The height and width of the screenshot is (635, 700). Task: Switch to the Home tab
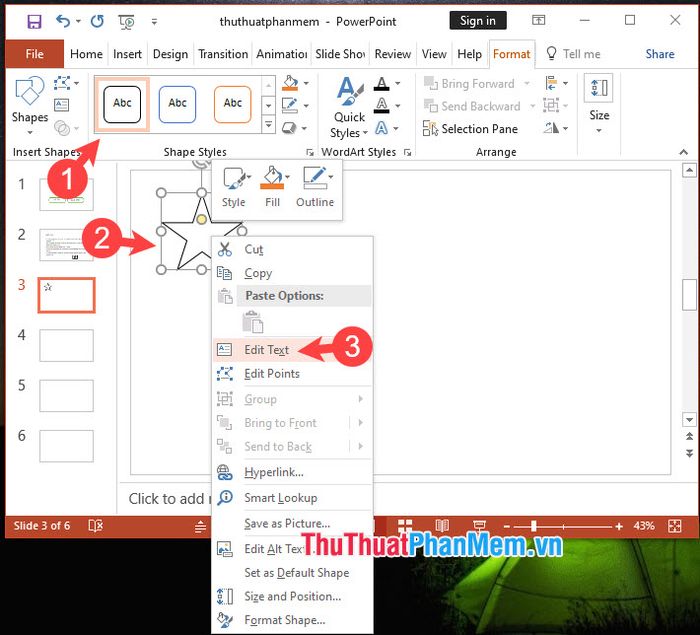[x=86, y=54]
